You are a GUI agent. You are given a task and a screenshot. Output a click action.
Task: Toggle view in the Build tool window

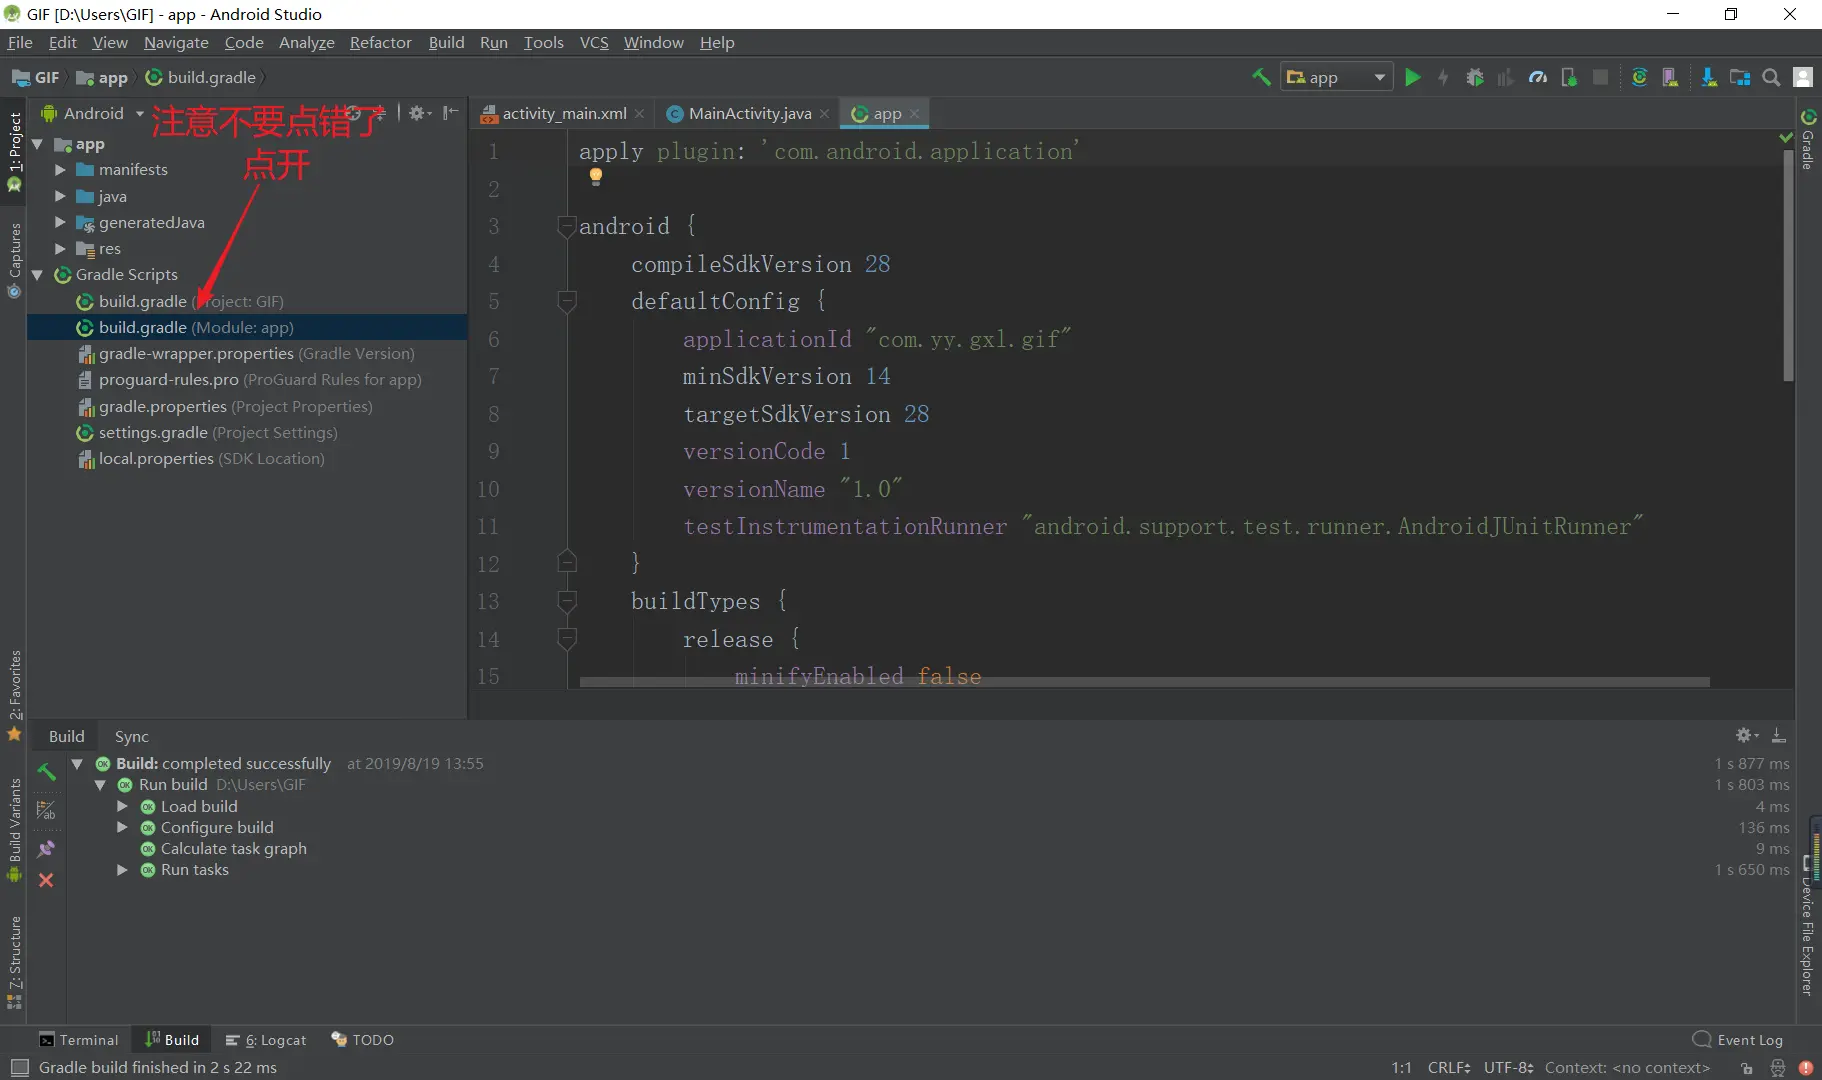tap(46, 810)
